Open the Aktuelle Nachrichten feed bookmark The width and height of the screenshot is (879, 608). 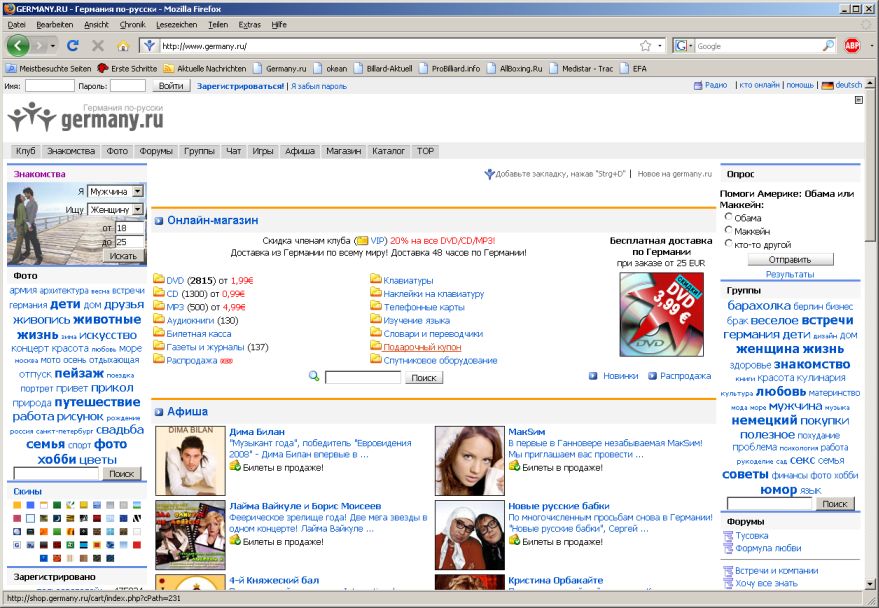205,68
